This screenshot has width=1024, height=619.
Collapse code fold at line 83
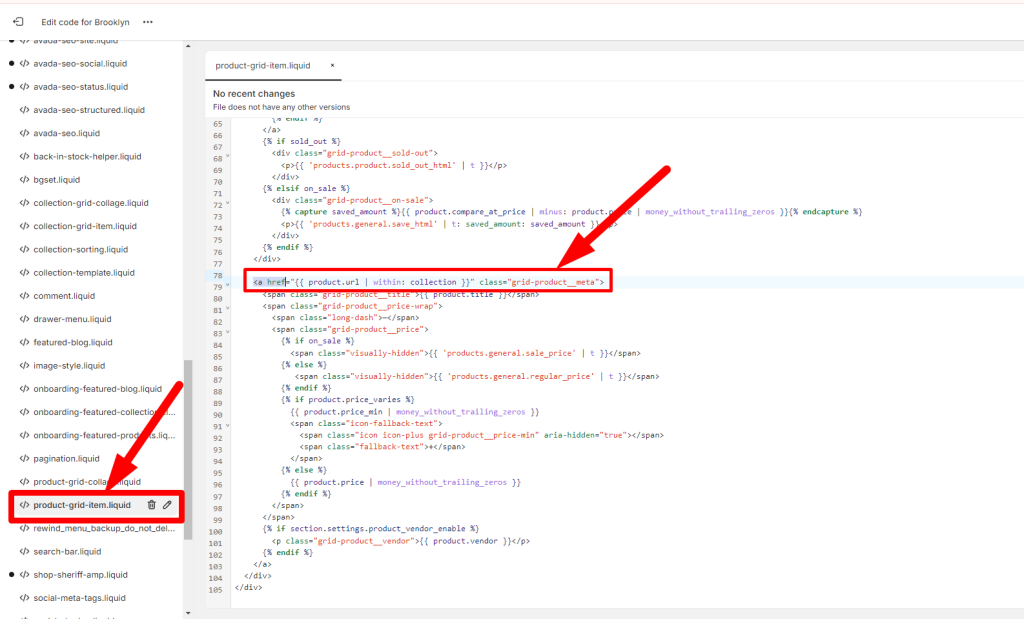[x=228, y=332]
